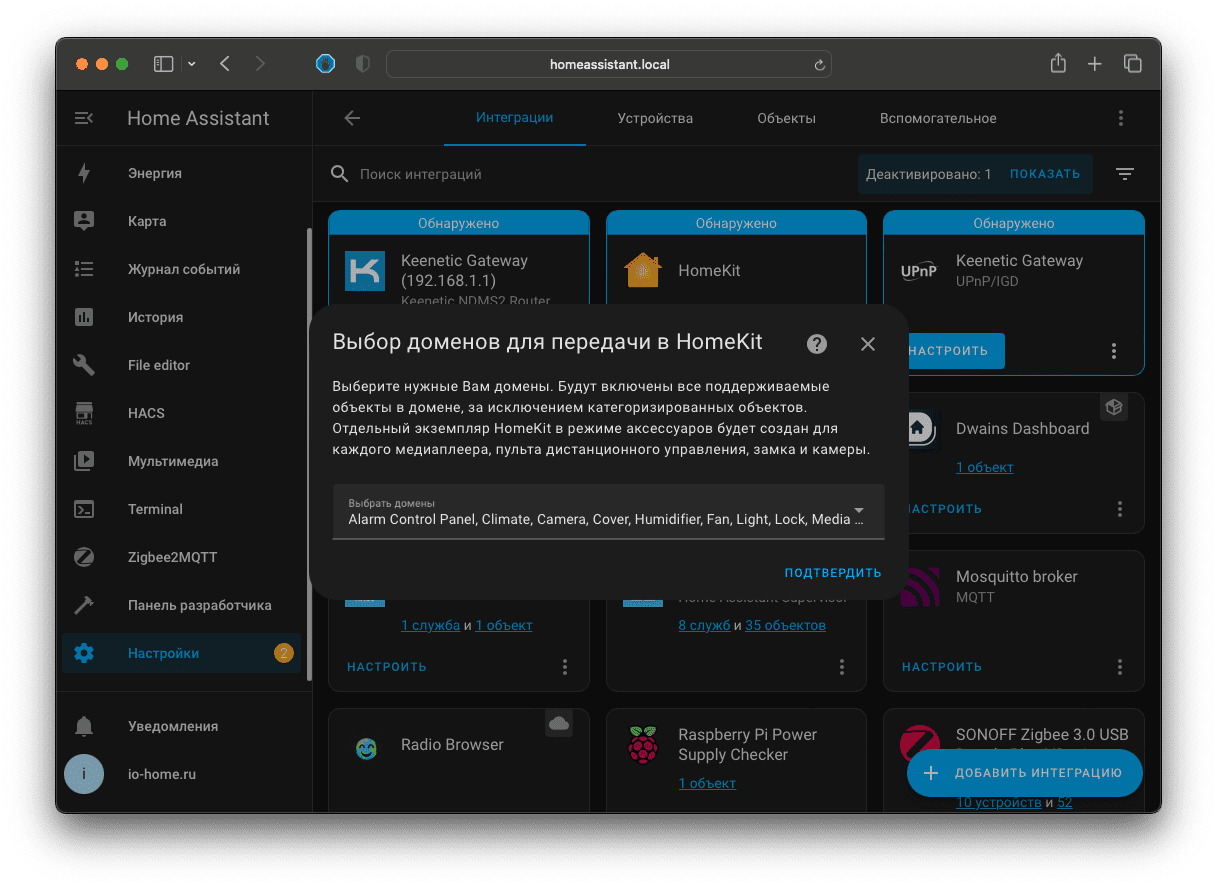
Task: Switch to the Интеграции tab
Action: (x=515, y=118)
